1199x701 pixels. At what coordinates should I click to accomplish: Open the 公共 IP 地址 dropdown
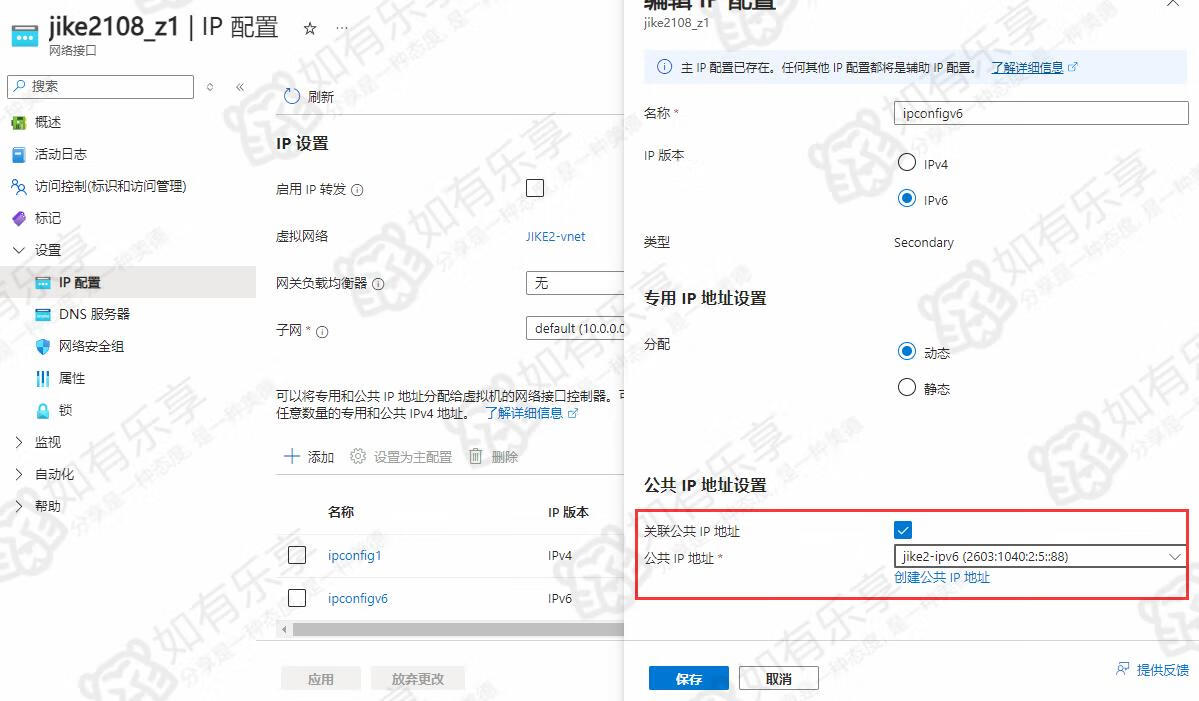coord(1041,557)
